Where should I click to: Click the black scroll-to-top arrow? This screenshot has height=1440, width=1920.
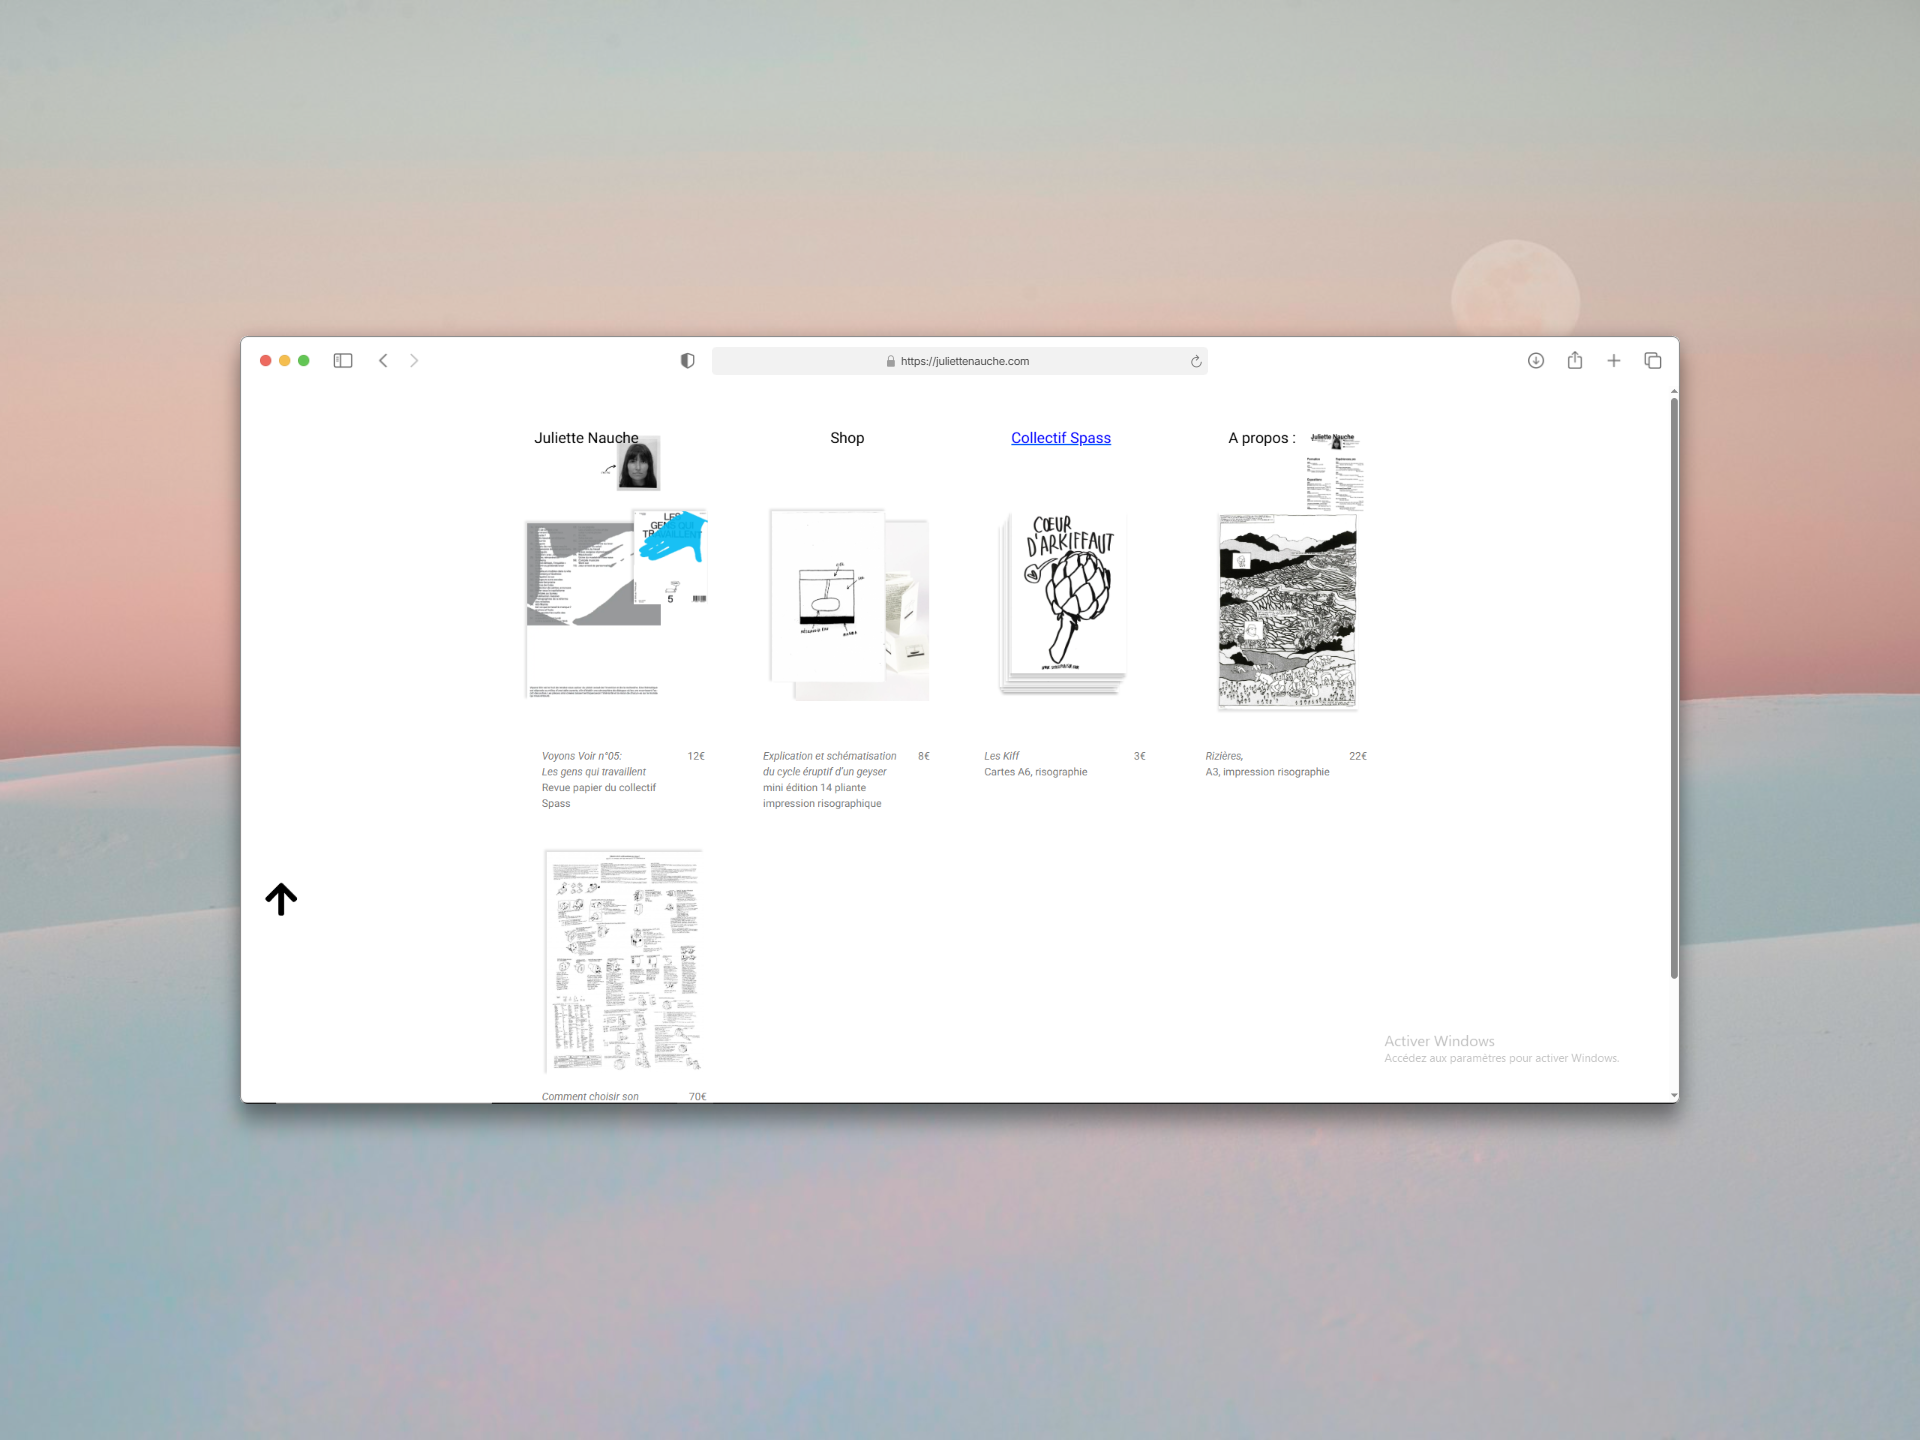tap(281, 899)
